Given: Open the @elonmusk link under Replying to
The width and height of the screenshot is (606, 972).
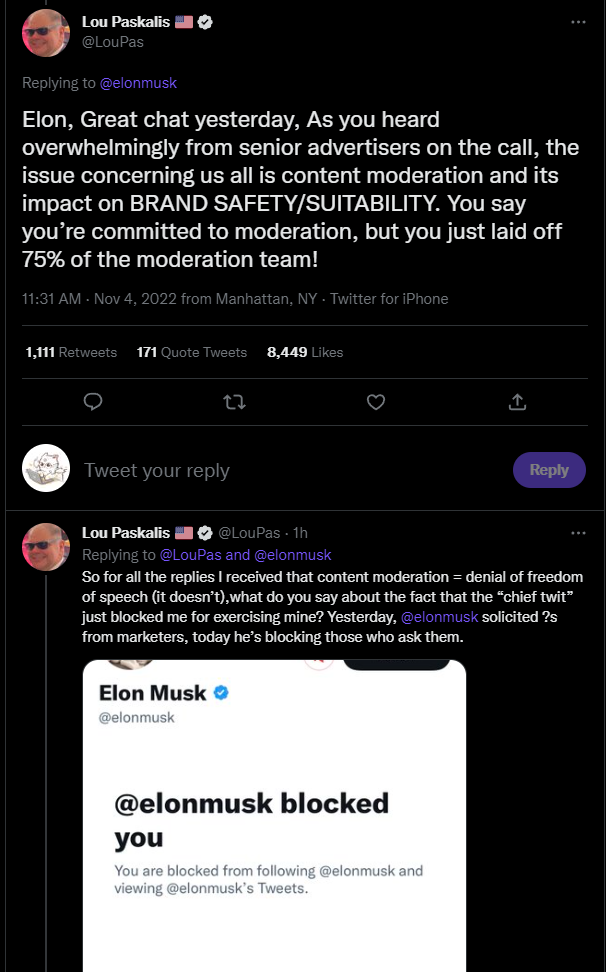Looking at the screenshot, I should point(138,83).
